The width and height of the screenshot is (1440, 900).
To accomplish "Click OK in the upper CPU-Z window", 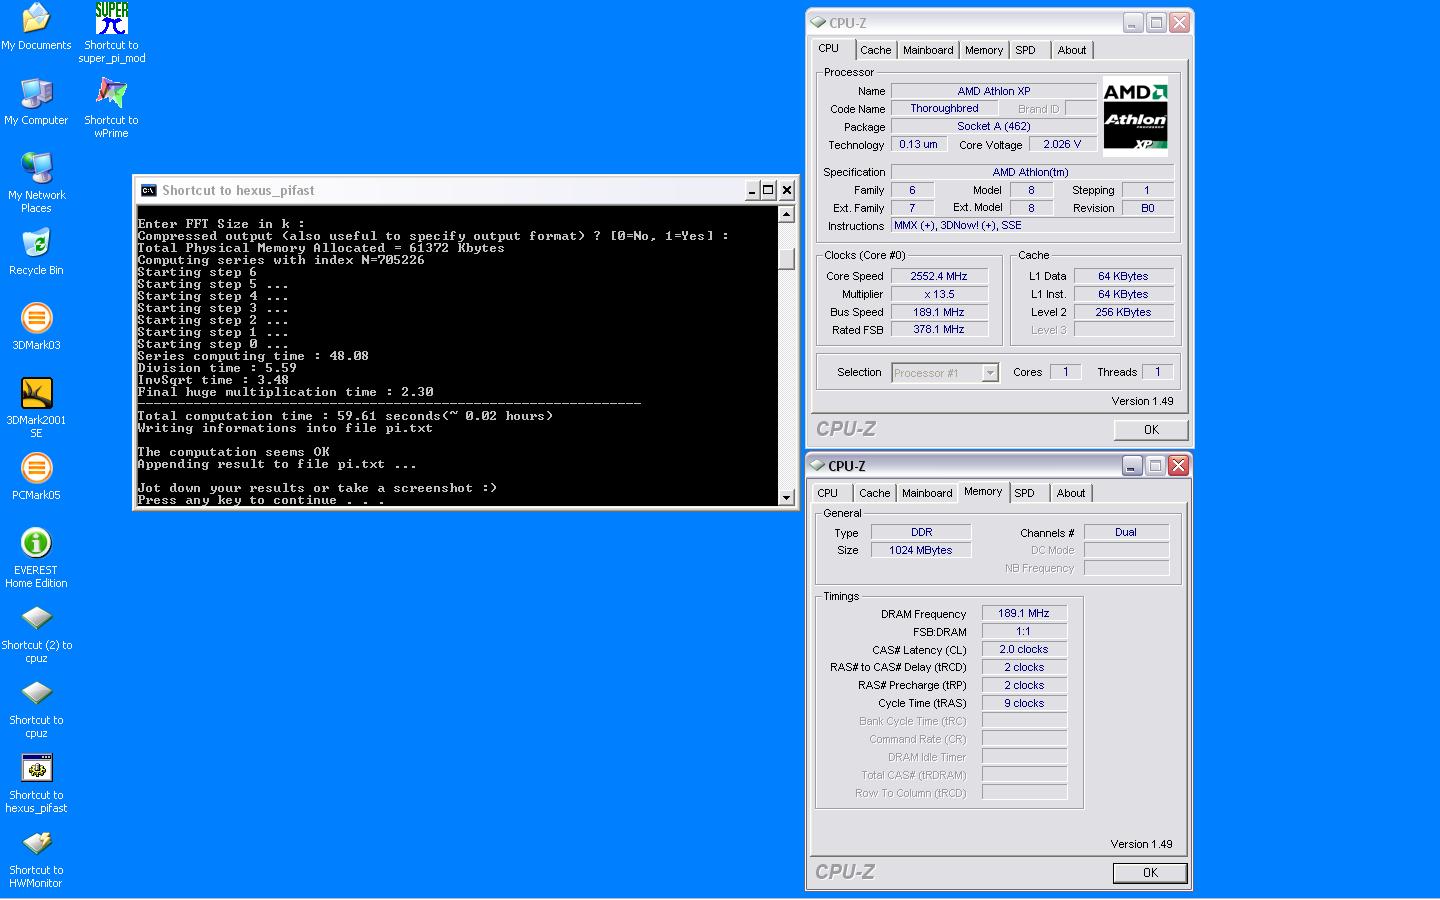I will point(1151,430).
